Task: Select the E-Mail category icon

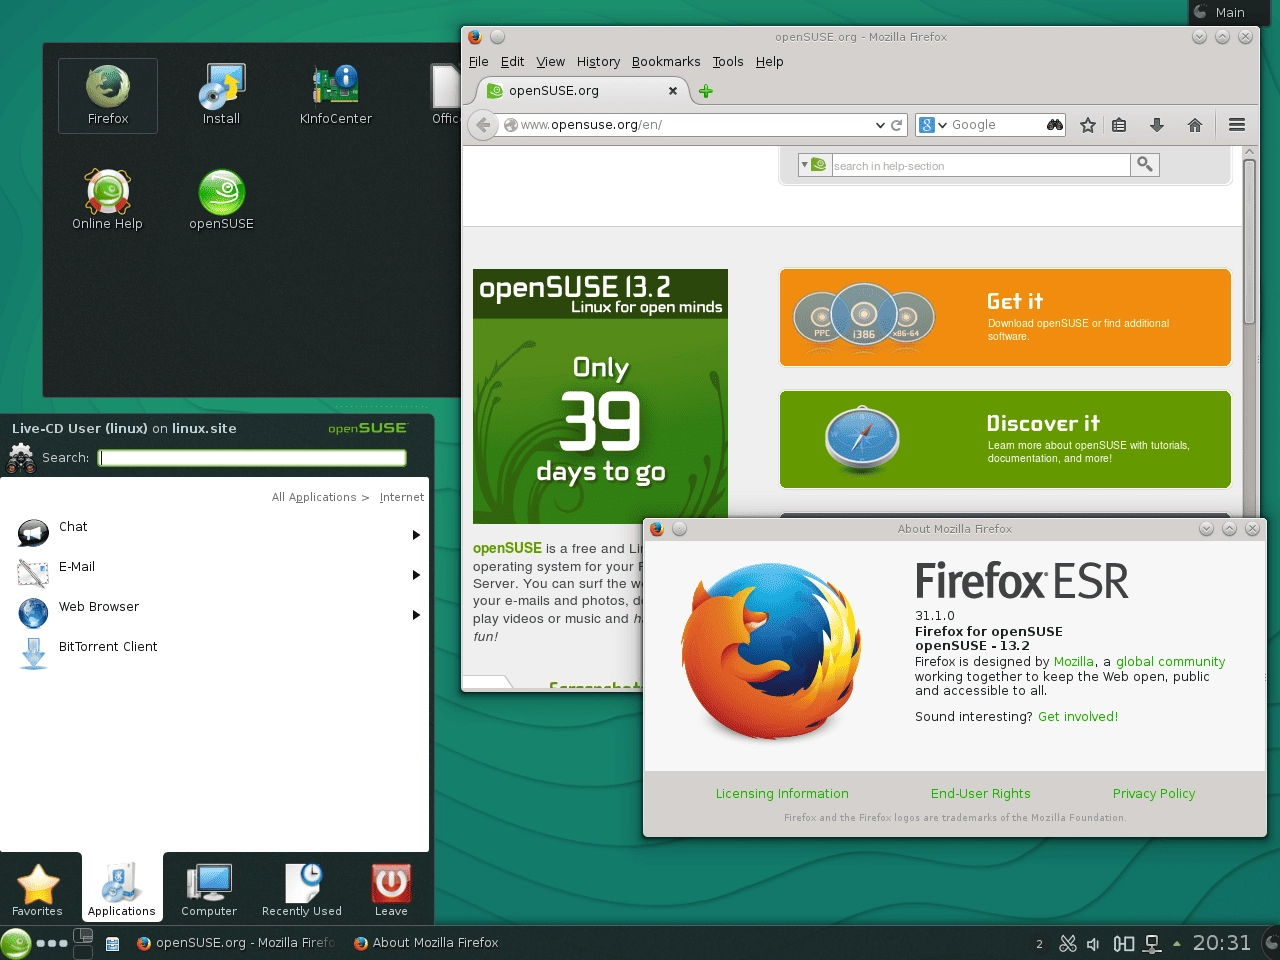Action: (x=33, y=573)
